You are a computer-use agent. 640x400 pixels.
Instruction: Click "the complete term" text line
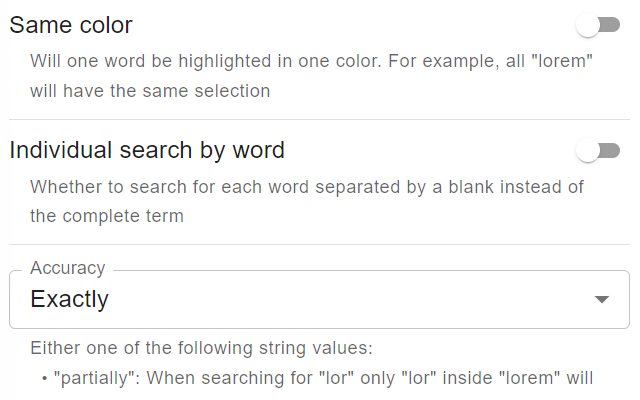[107, 216]
